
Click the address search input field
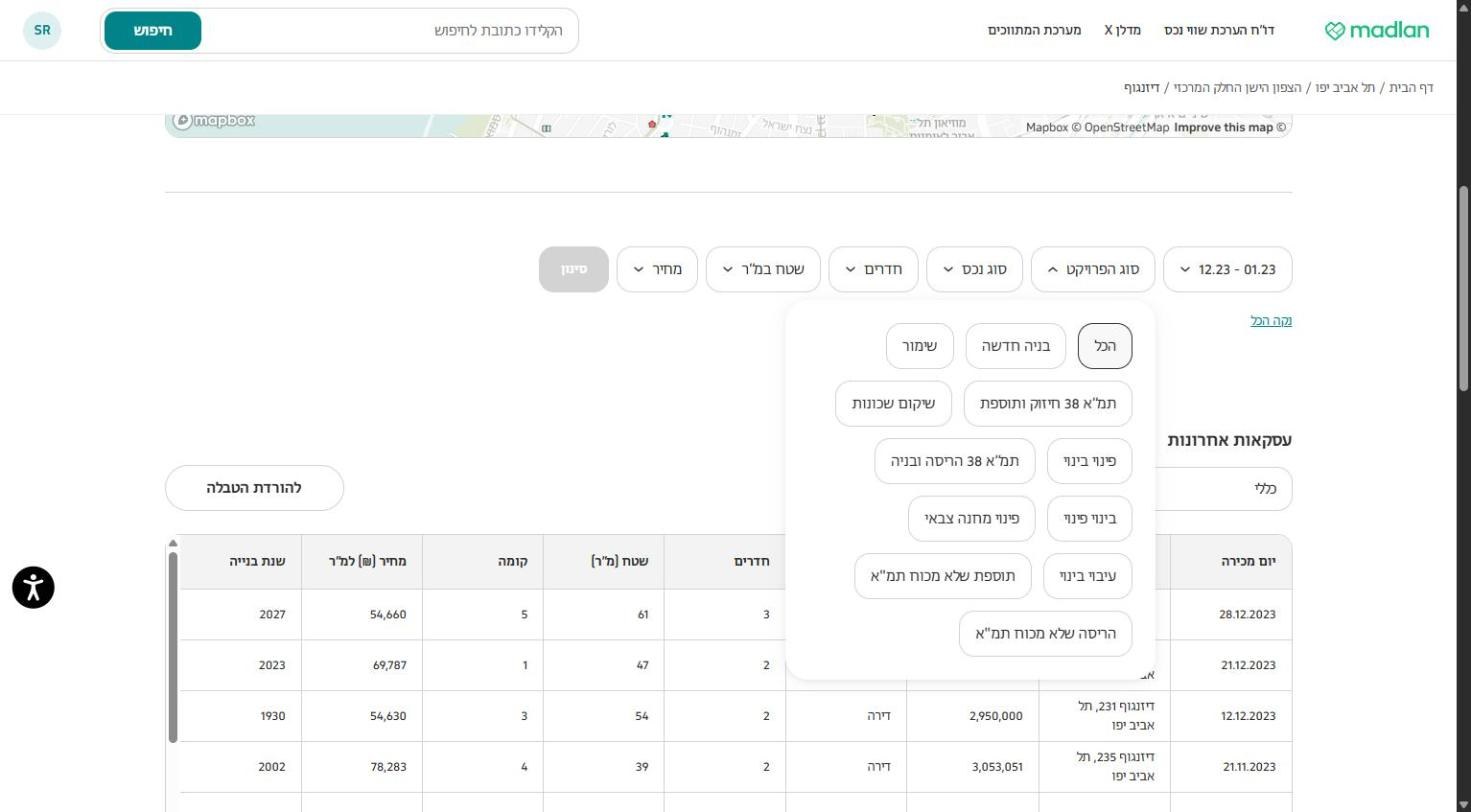point(390,30)
